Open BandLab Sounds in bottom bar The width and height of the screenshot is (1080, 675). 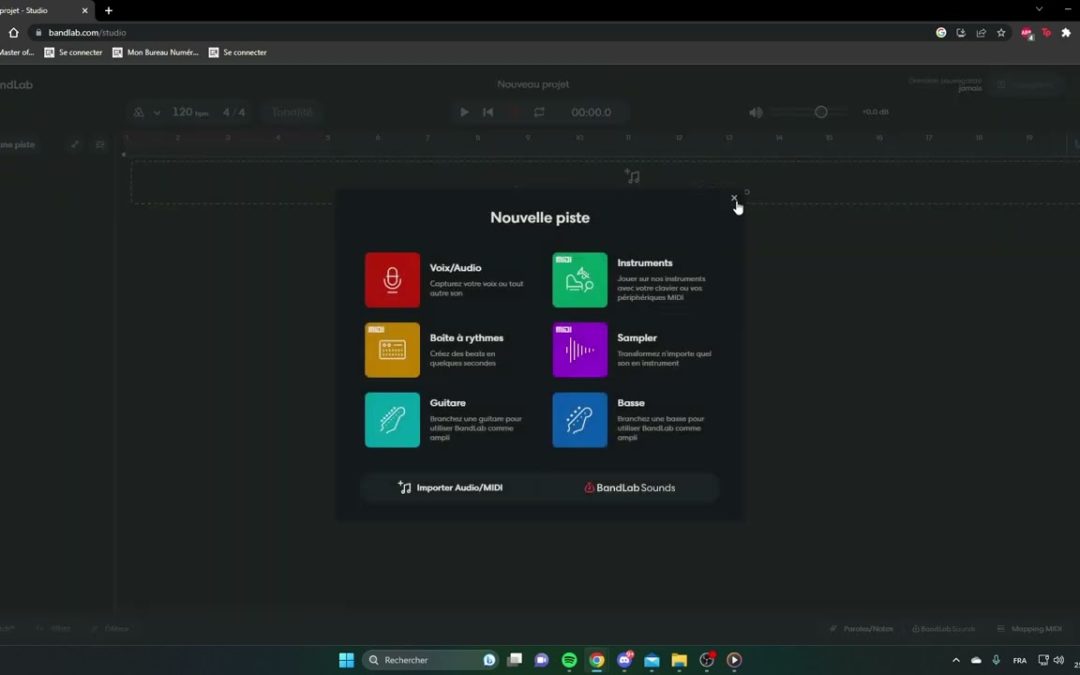tap(944, 629)
